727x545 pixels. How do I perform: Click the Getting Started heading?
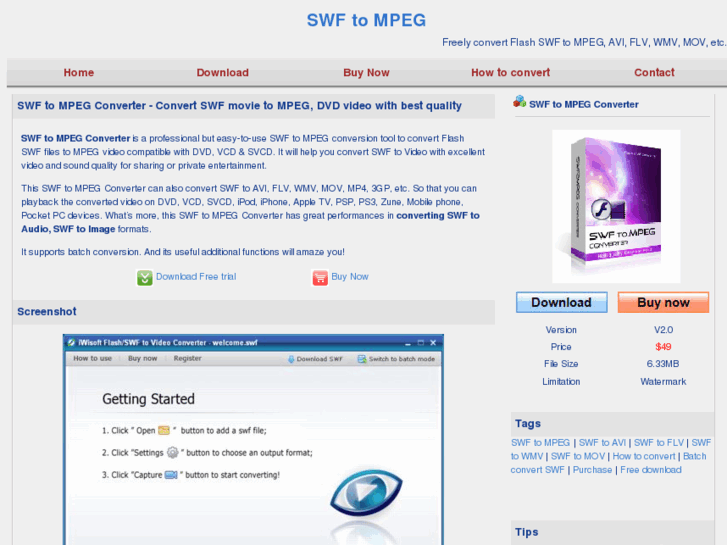tap(148, 399)
